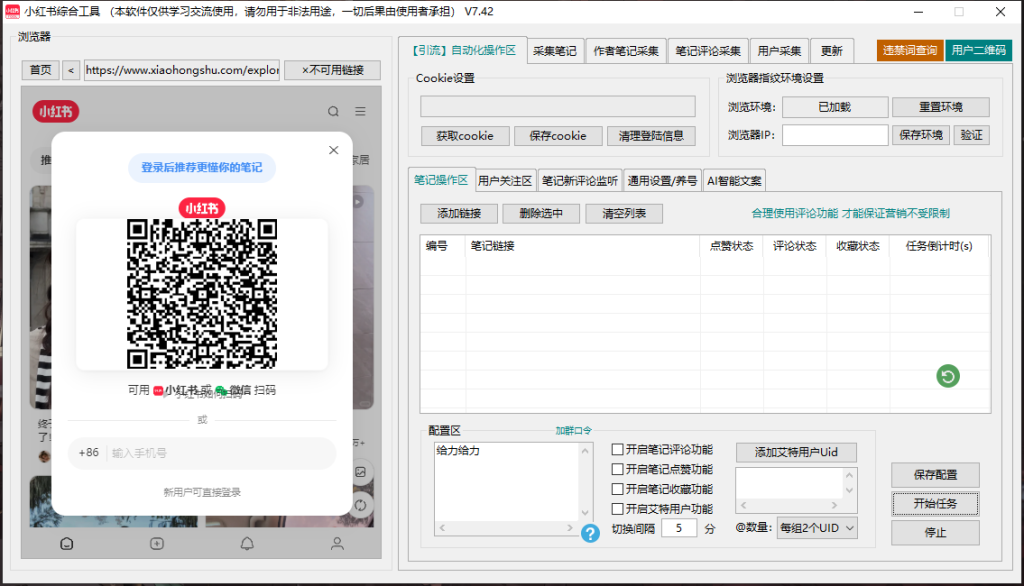Click the green circular refresh icon in task list
The image size is (1024, 586).
(947, 376)
